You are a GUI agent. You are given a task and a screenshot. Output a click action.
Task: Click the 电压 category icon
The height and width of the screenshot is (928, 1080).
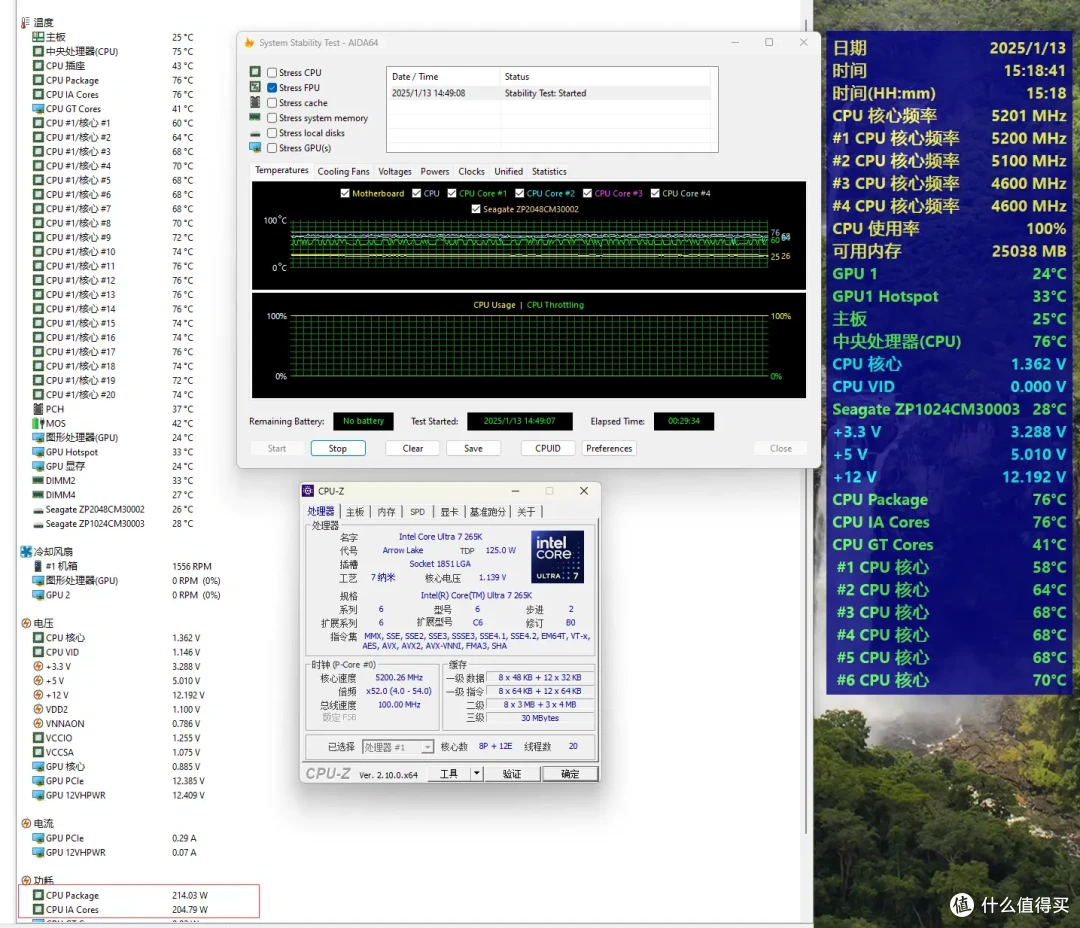pyautogui.click(x=26, y=623)
